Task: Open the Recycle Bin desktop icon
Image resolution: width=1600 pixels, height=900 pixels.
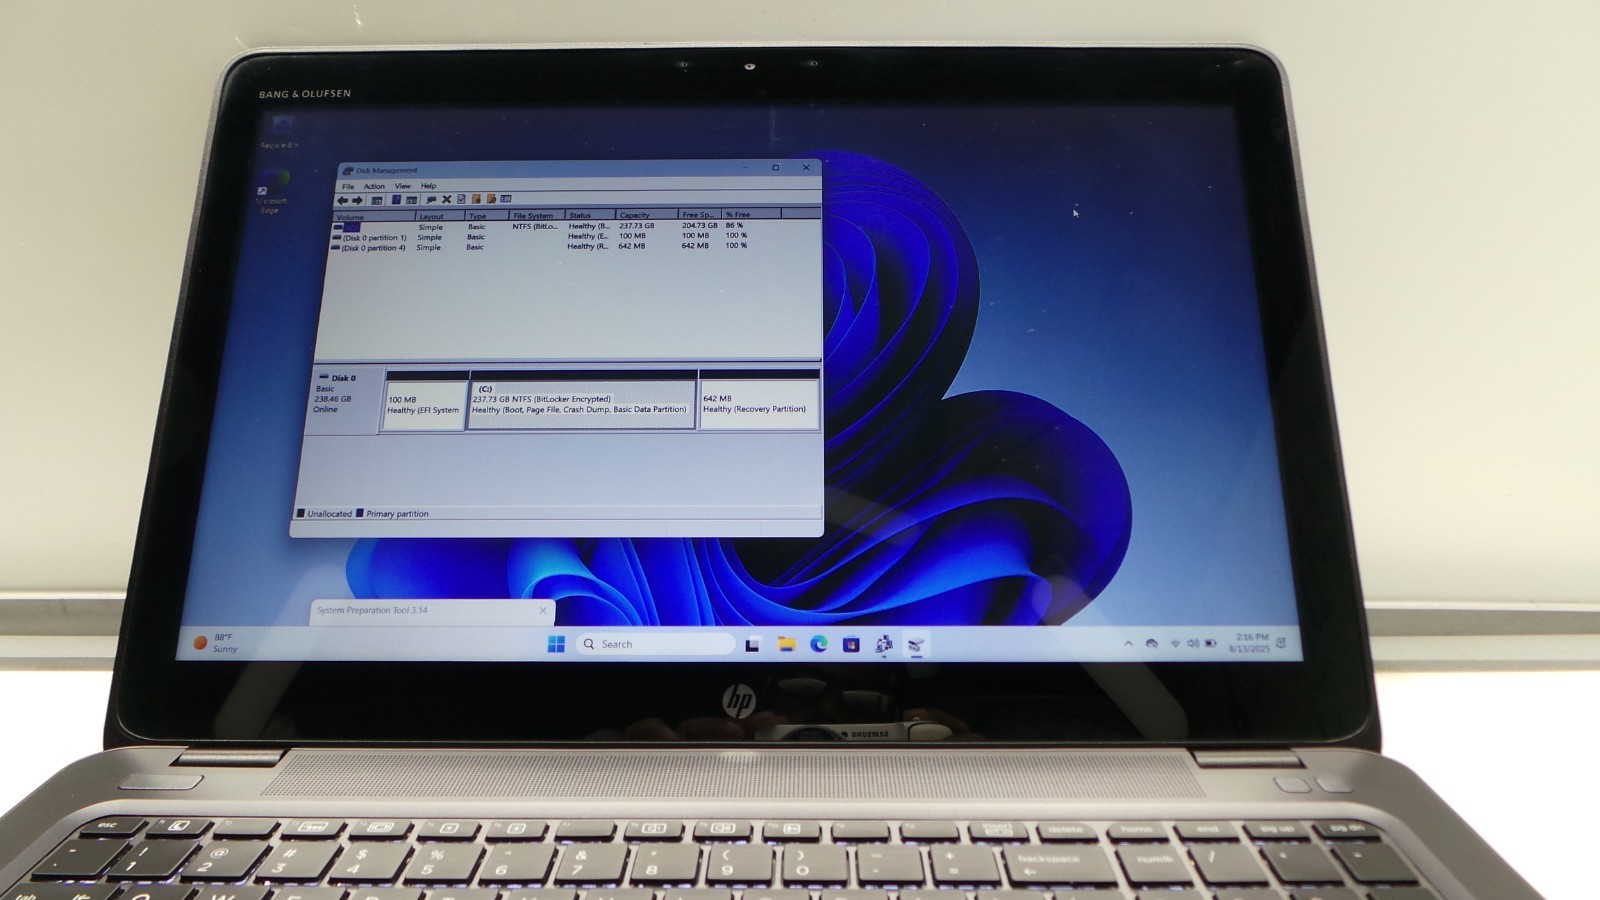Action: [x=280, y=131]
